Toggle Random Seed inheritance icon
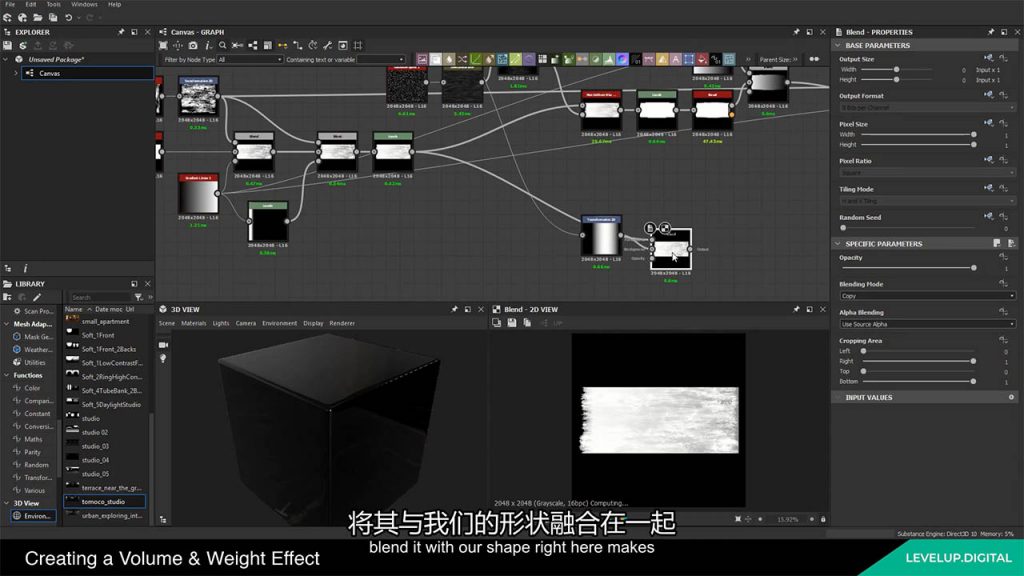The height and width of the screenshot is (576, 1024). (x=988, y=217)
